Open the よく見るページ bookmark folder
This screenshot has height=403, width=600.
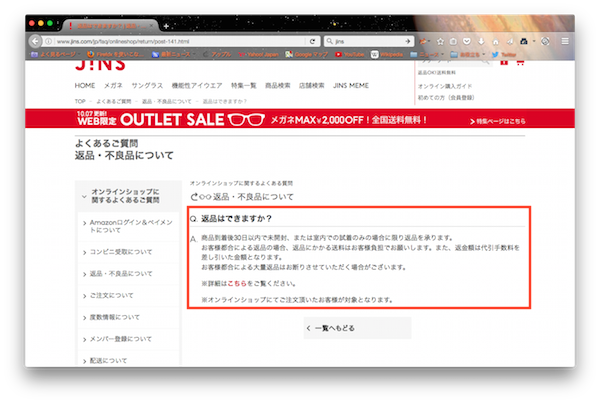pyautogui.click(x=55, y=54)
